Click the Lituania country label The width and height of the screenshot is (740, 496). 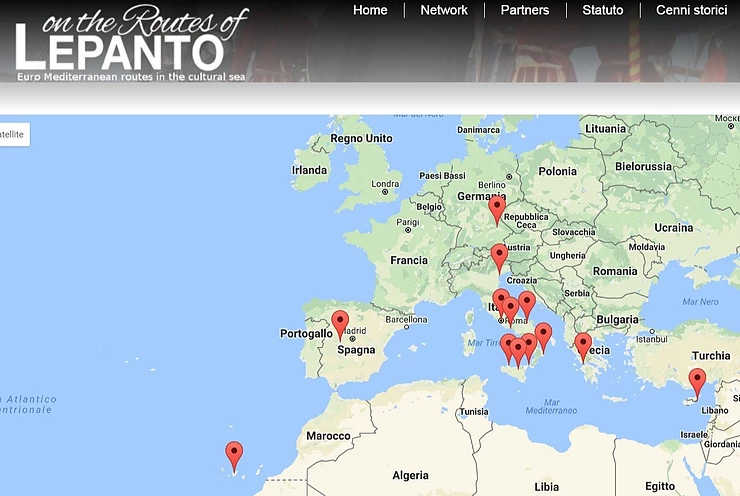coord(605,128)
